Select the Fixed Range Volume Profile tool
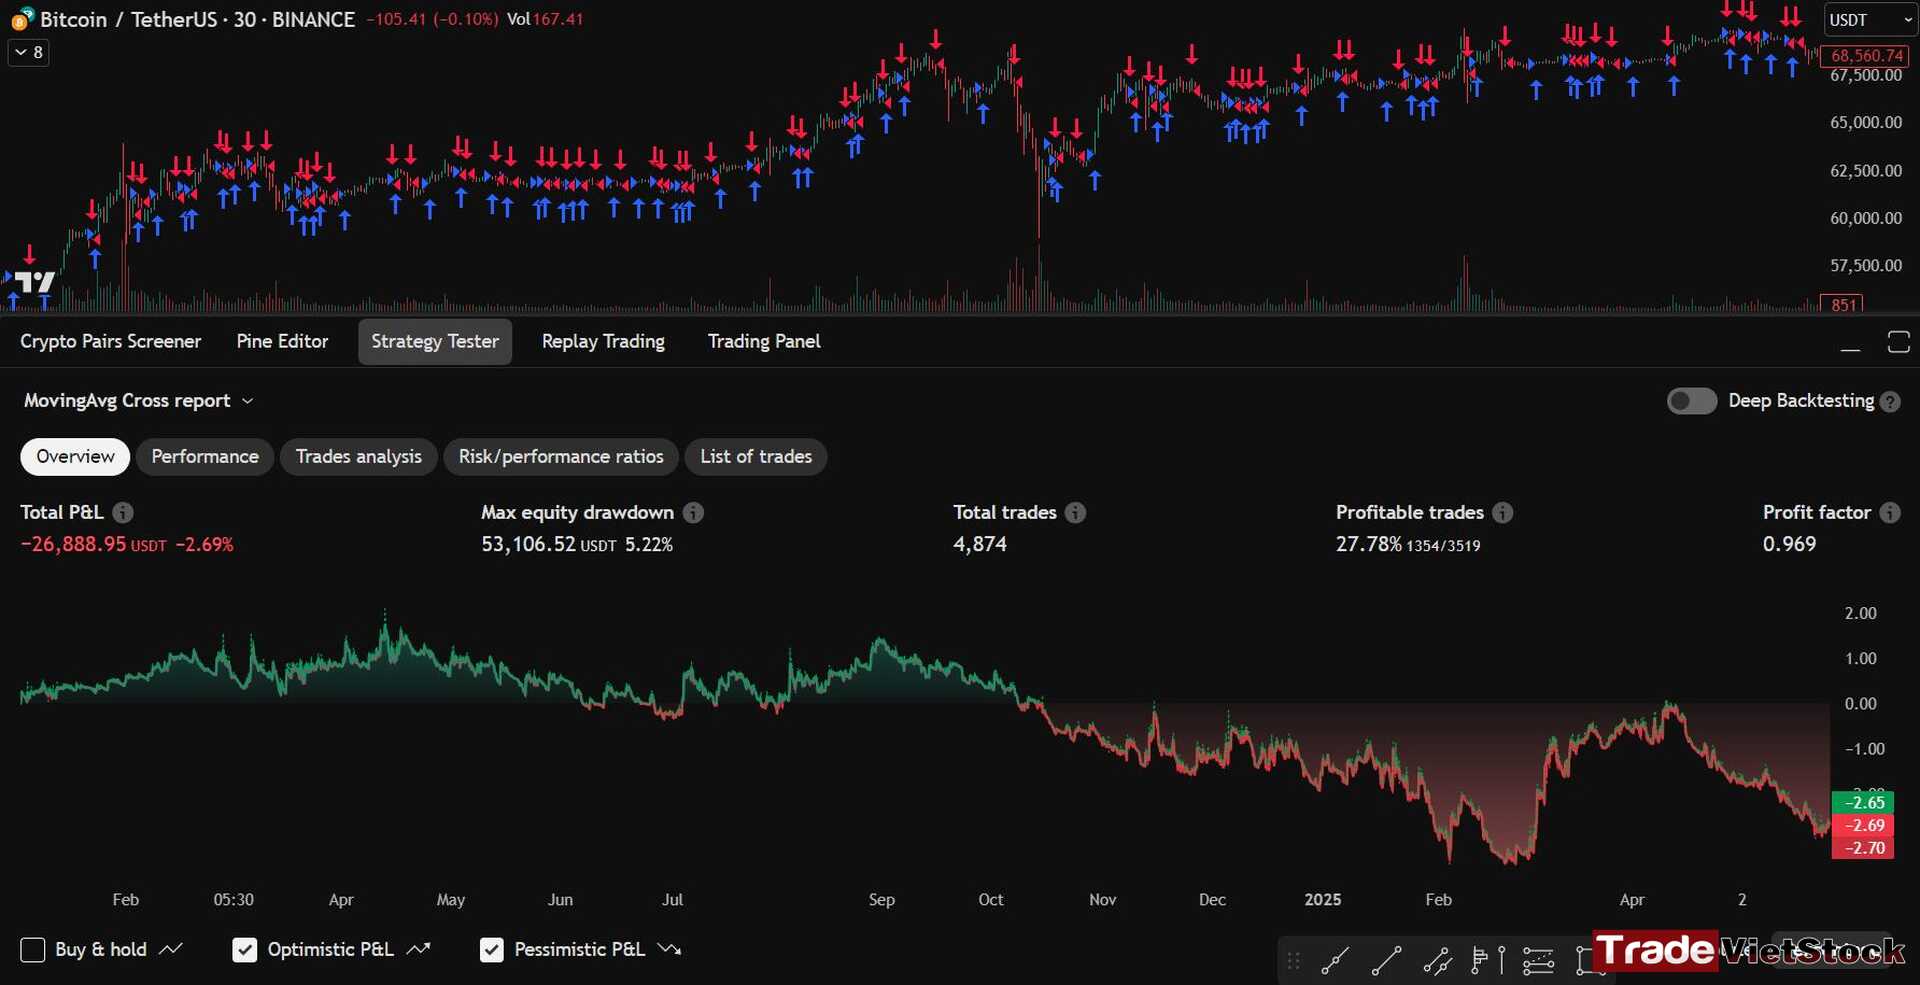Viewport: 1920px width, 985px height. [x=1480, y=961]
